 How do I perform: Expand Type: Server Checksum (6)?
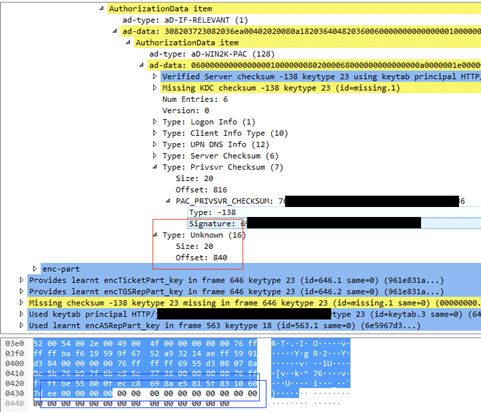155,156
